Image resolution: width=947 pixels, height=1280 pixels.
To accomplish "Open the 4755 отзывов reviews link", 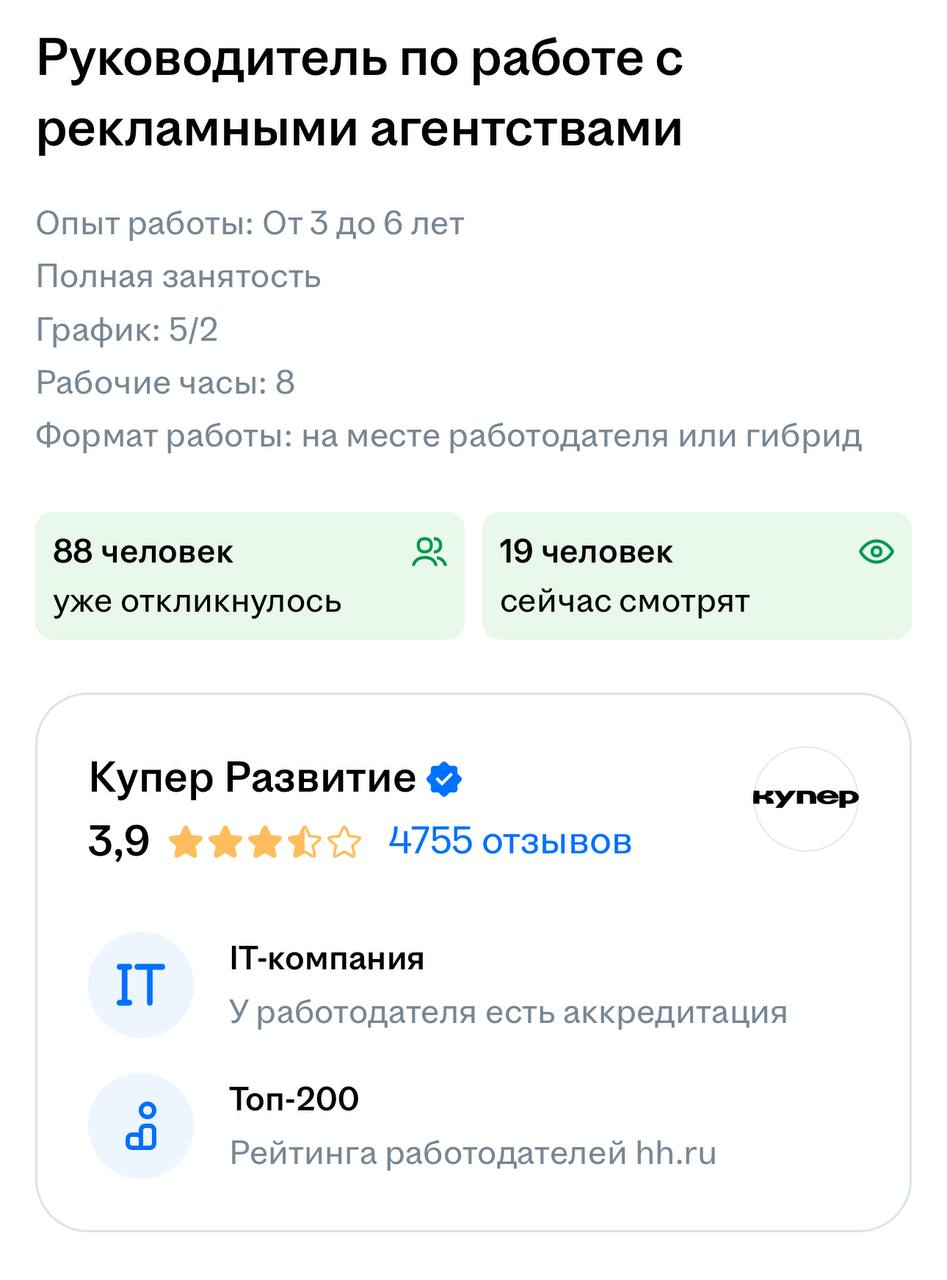I will click(x=510, y=841).
